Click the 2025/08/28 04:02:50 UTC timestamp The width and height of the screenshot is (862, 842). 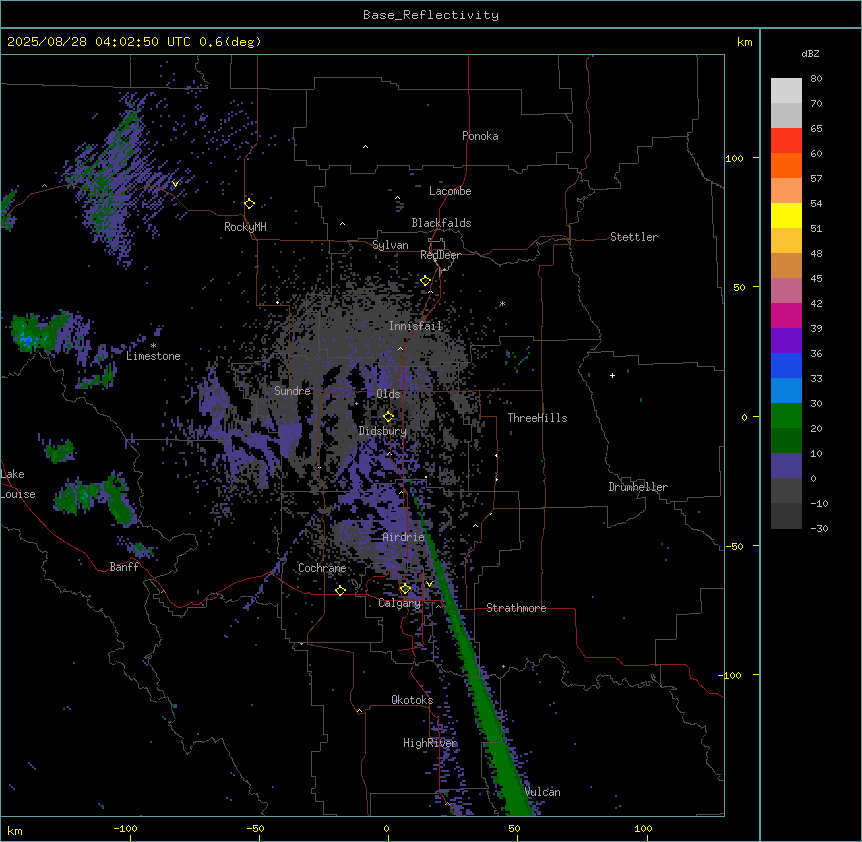[99, 42]
